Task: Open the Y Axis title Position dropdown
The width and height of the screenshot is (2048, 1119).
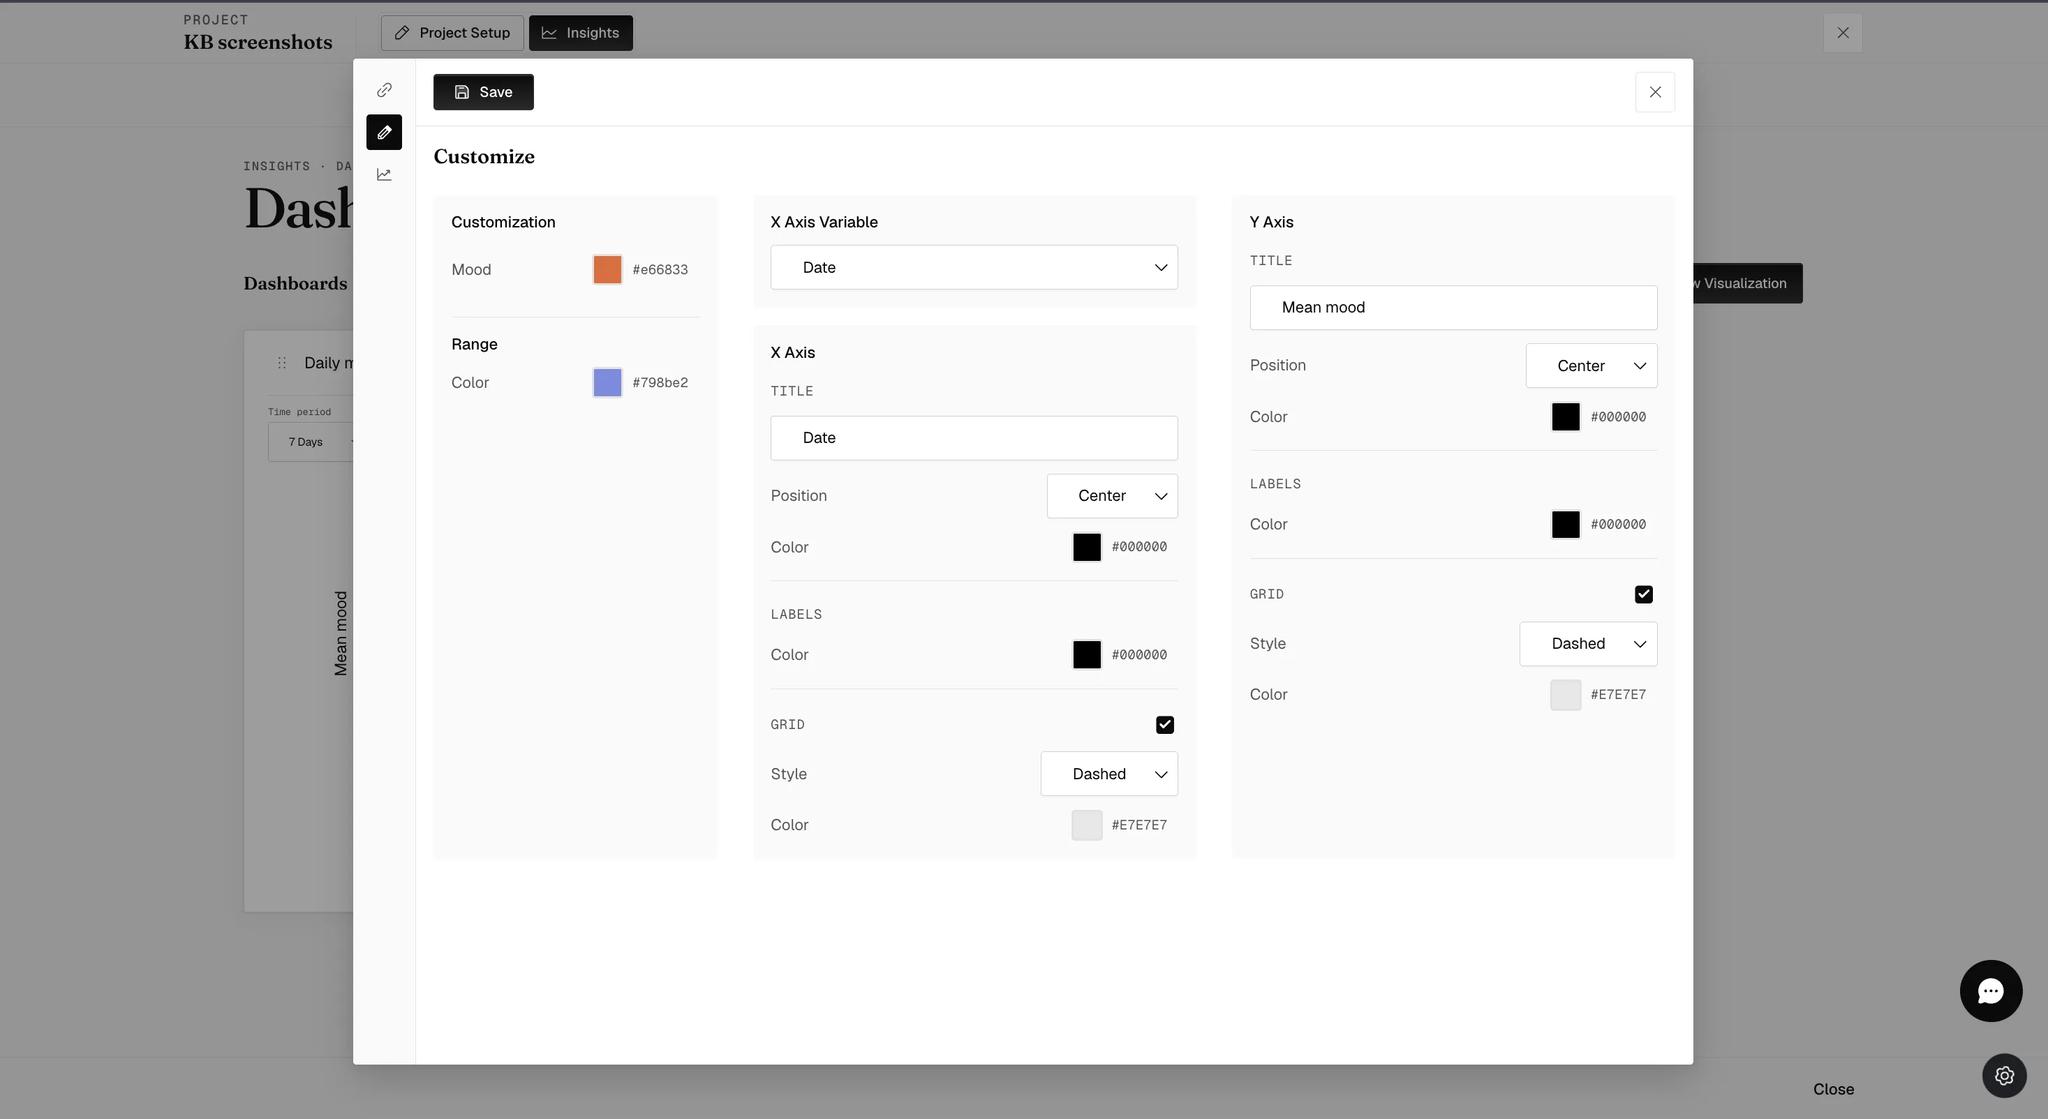Action: 1591,366
